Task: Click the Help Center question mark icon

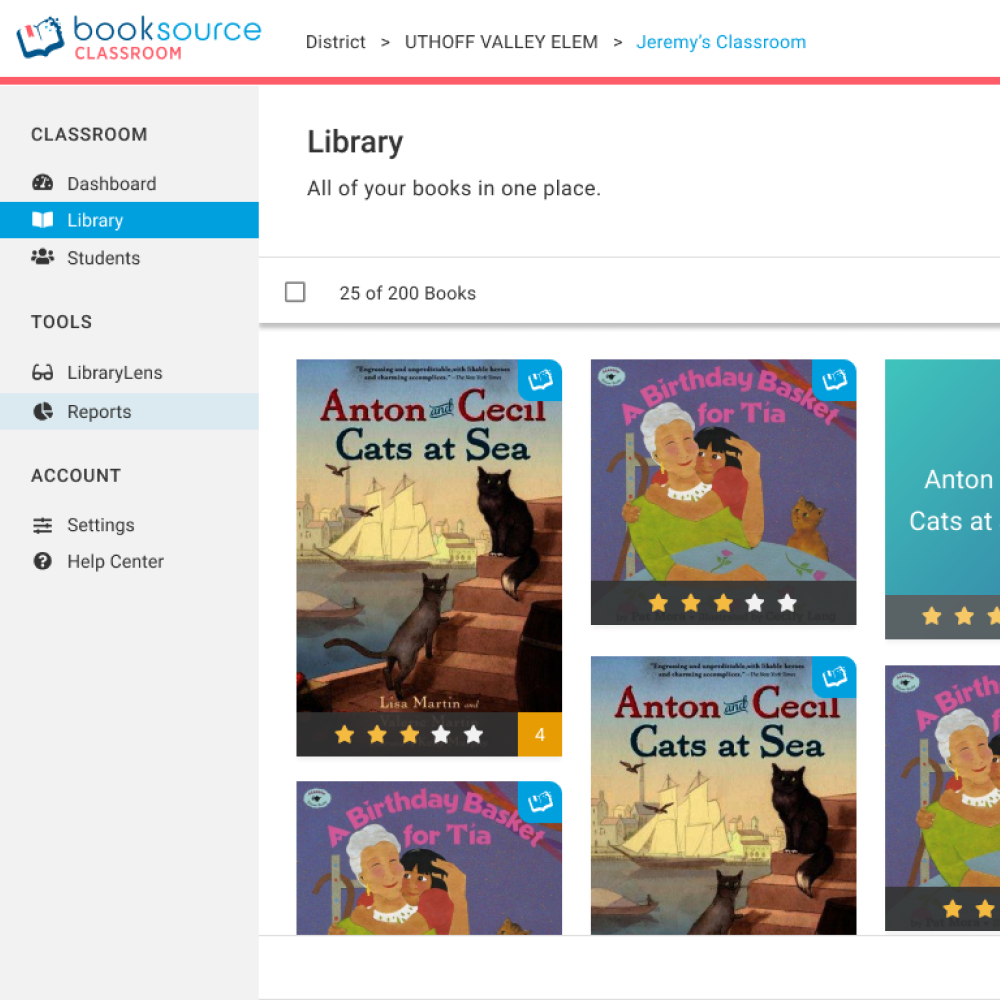Action: [x=42, y=561]
